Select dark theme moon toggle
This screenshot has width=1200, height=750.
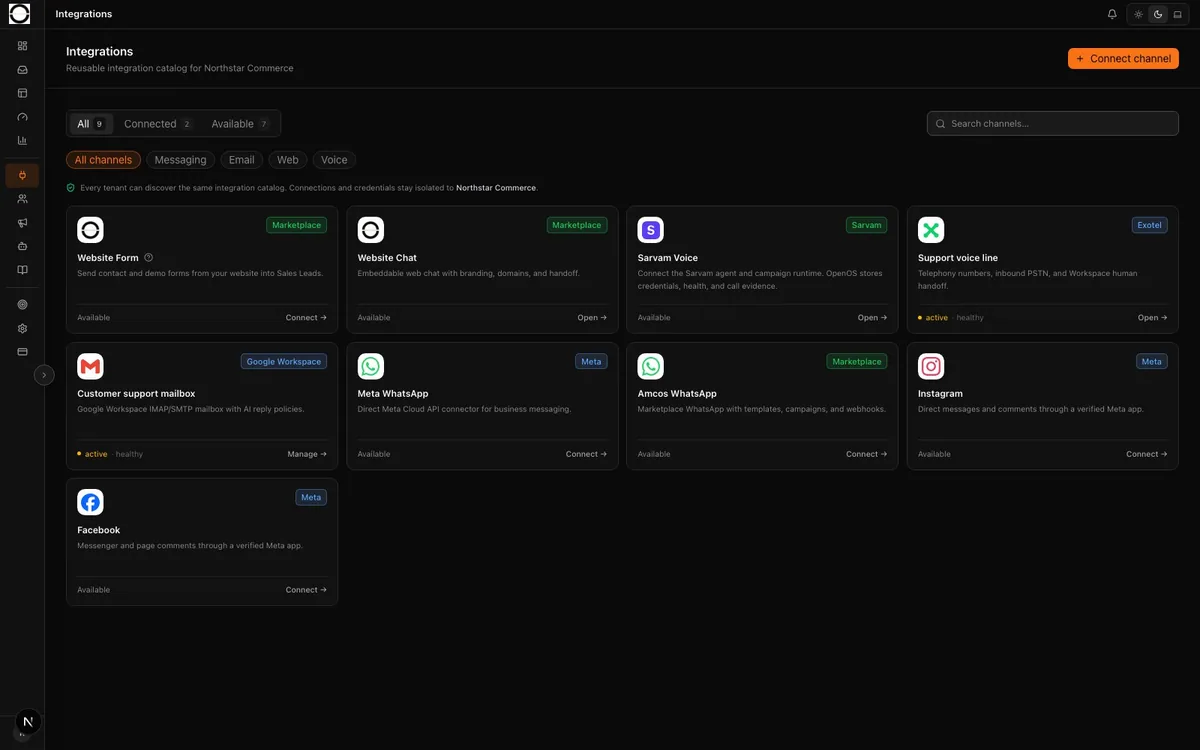coord(1158,14)
